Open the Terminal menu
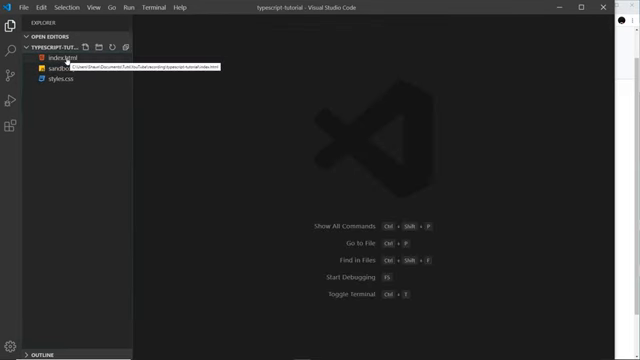Viewport: 640px width, 360px height. [x=154, y=7]
